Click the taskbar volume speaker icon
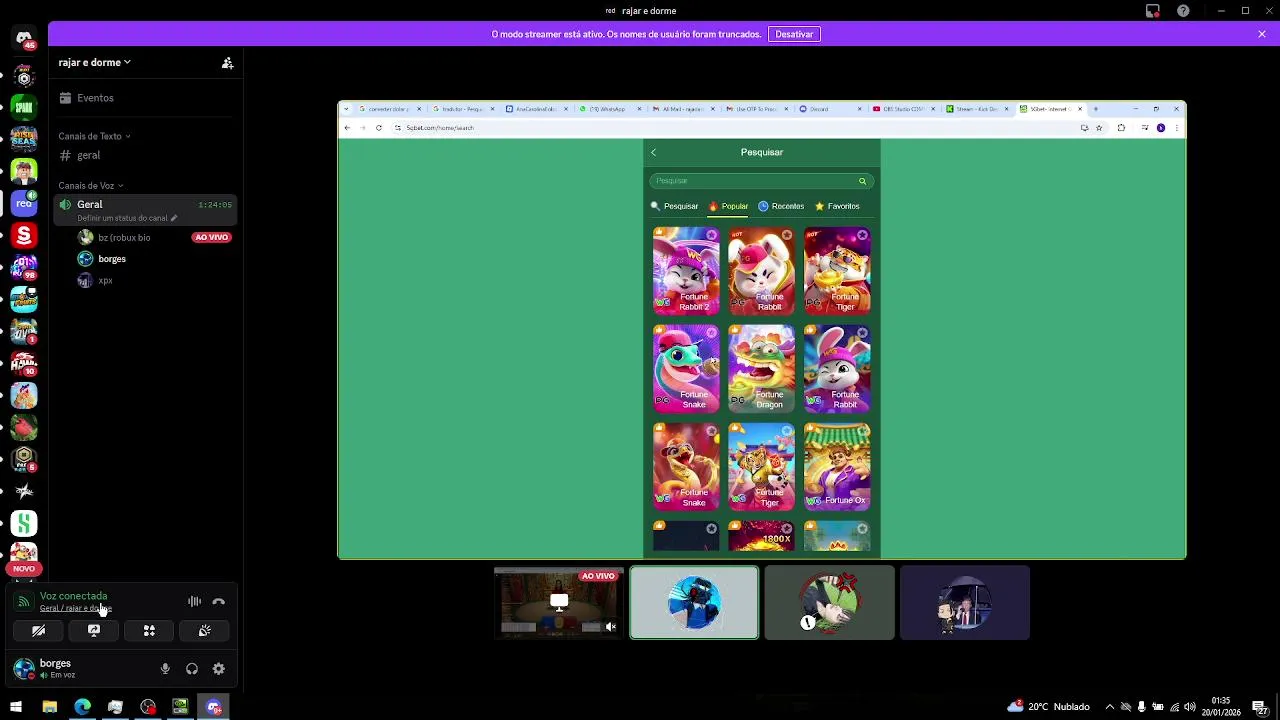 pyautogui.click(x=1191, y=707)
